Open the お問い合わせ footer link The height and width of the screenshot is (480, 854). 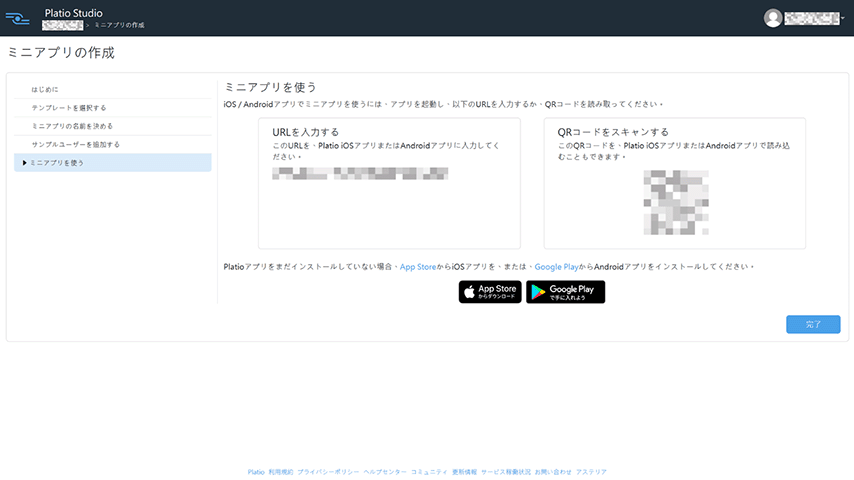tap(553, 472)
